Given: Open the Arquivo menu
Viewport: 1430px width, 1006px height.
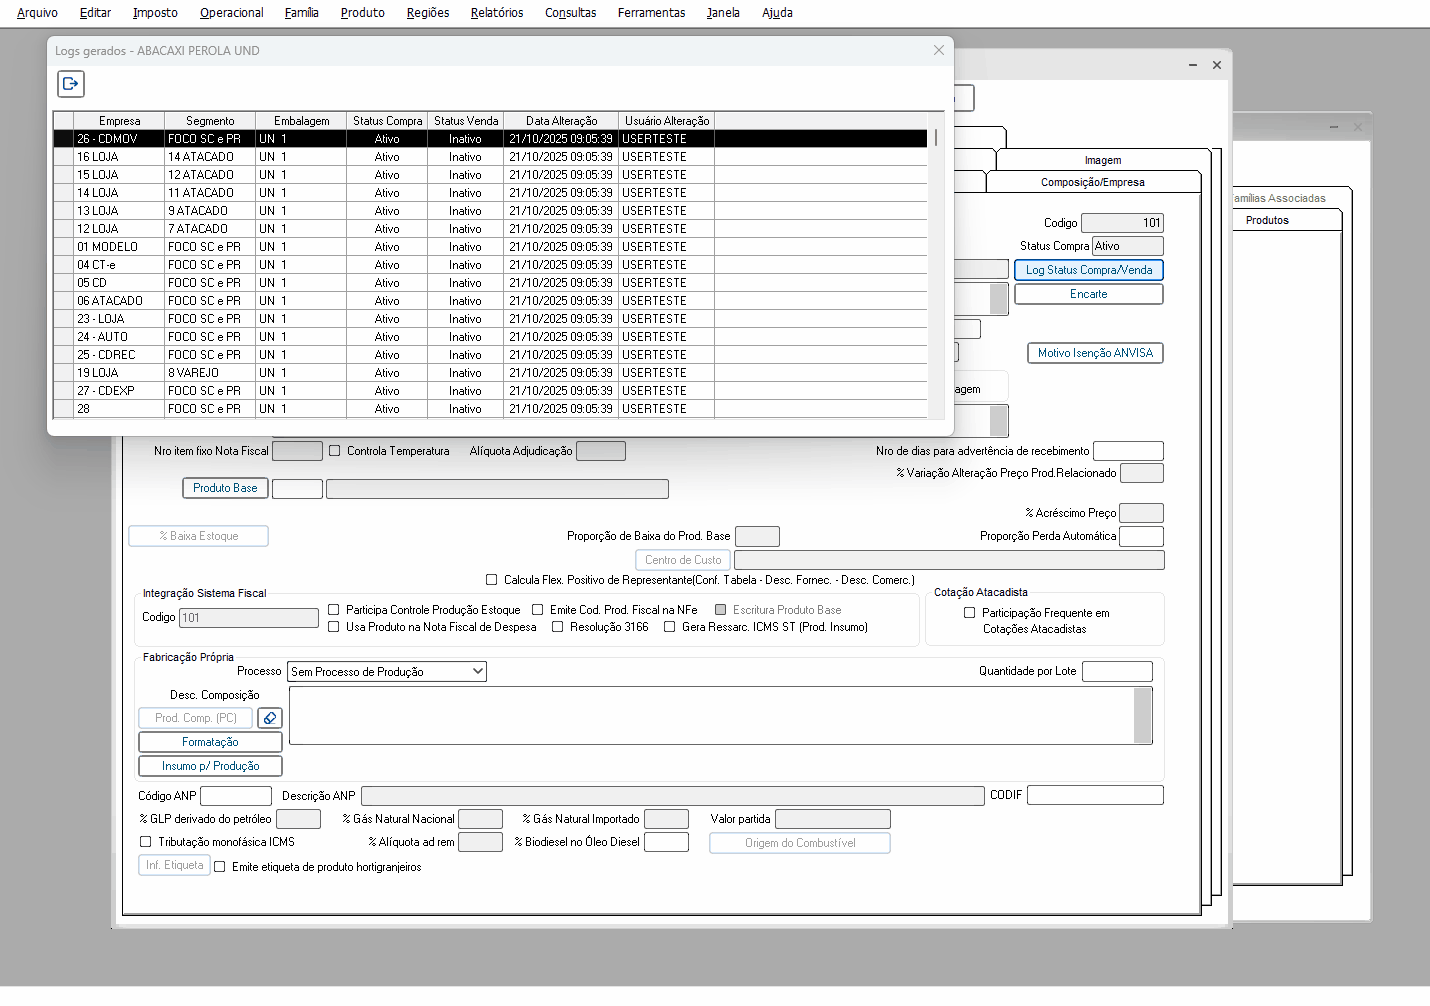Looking at the screenshot, I should click(x=37, y=13).
